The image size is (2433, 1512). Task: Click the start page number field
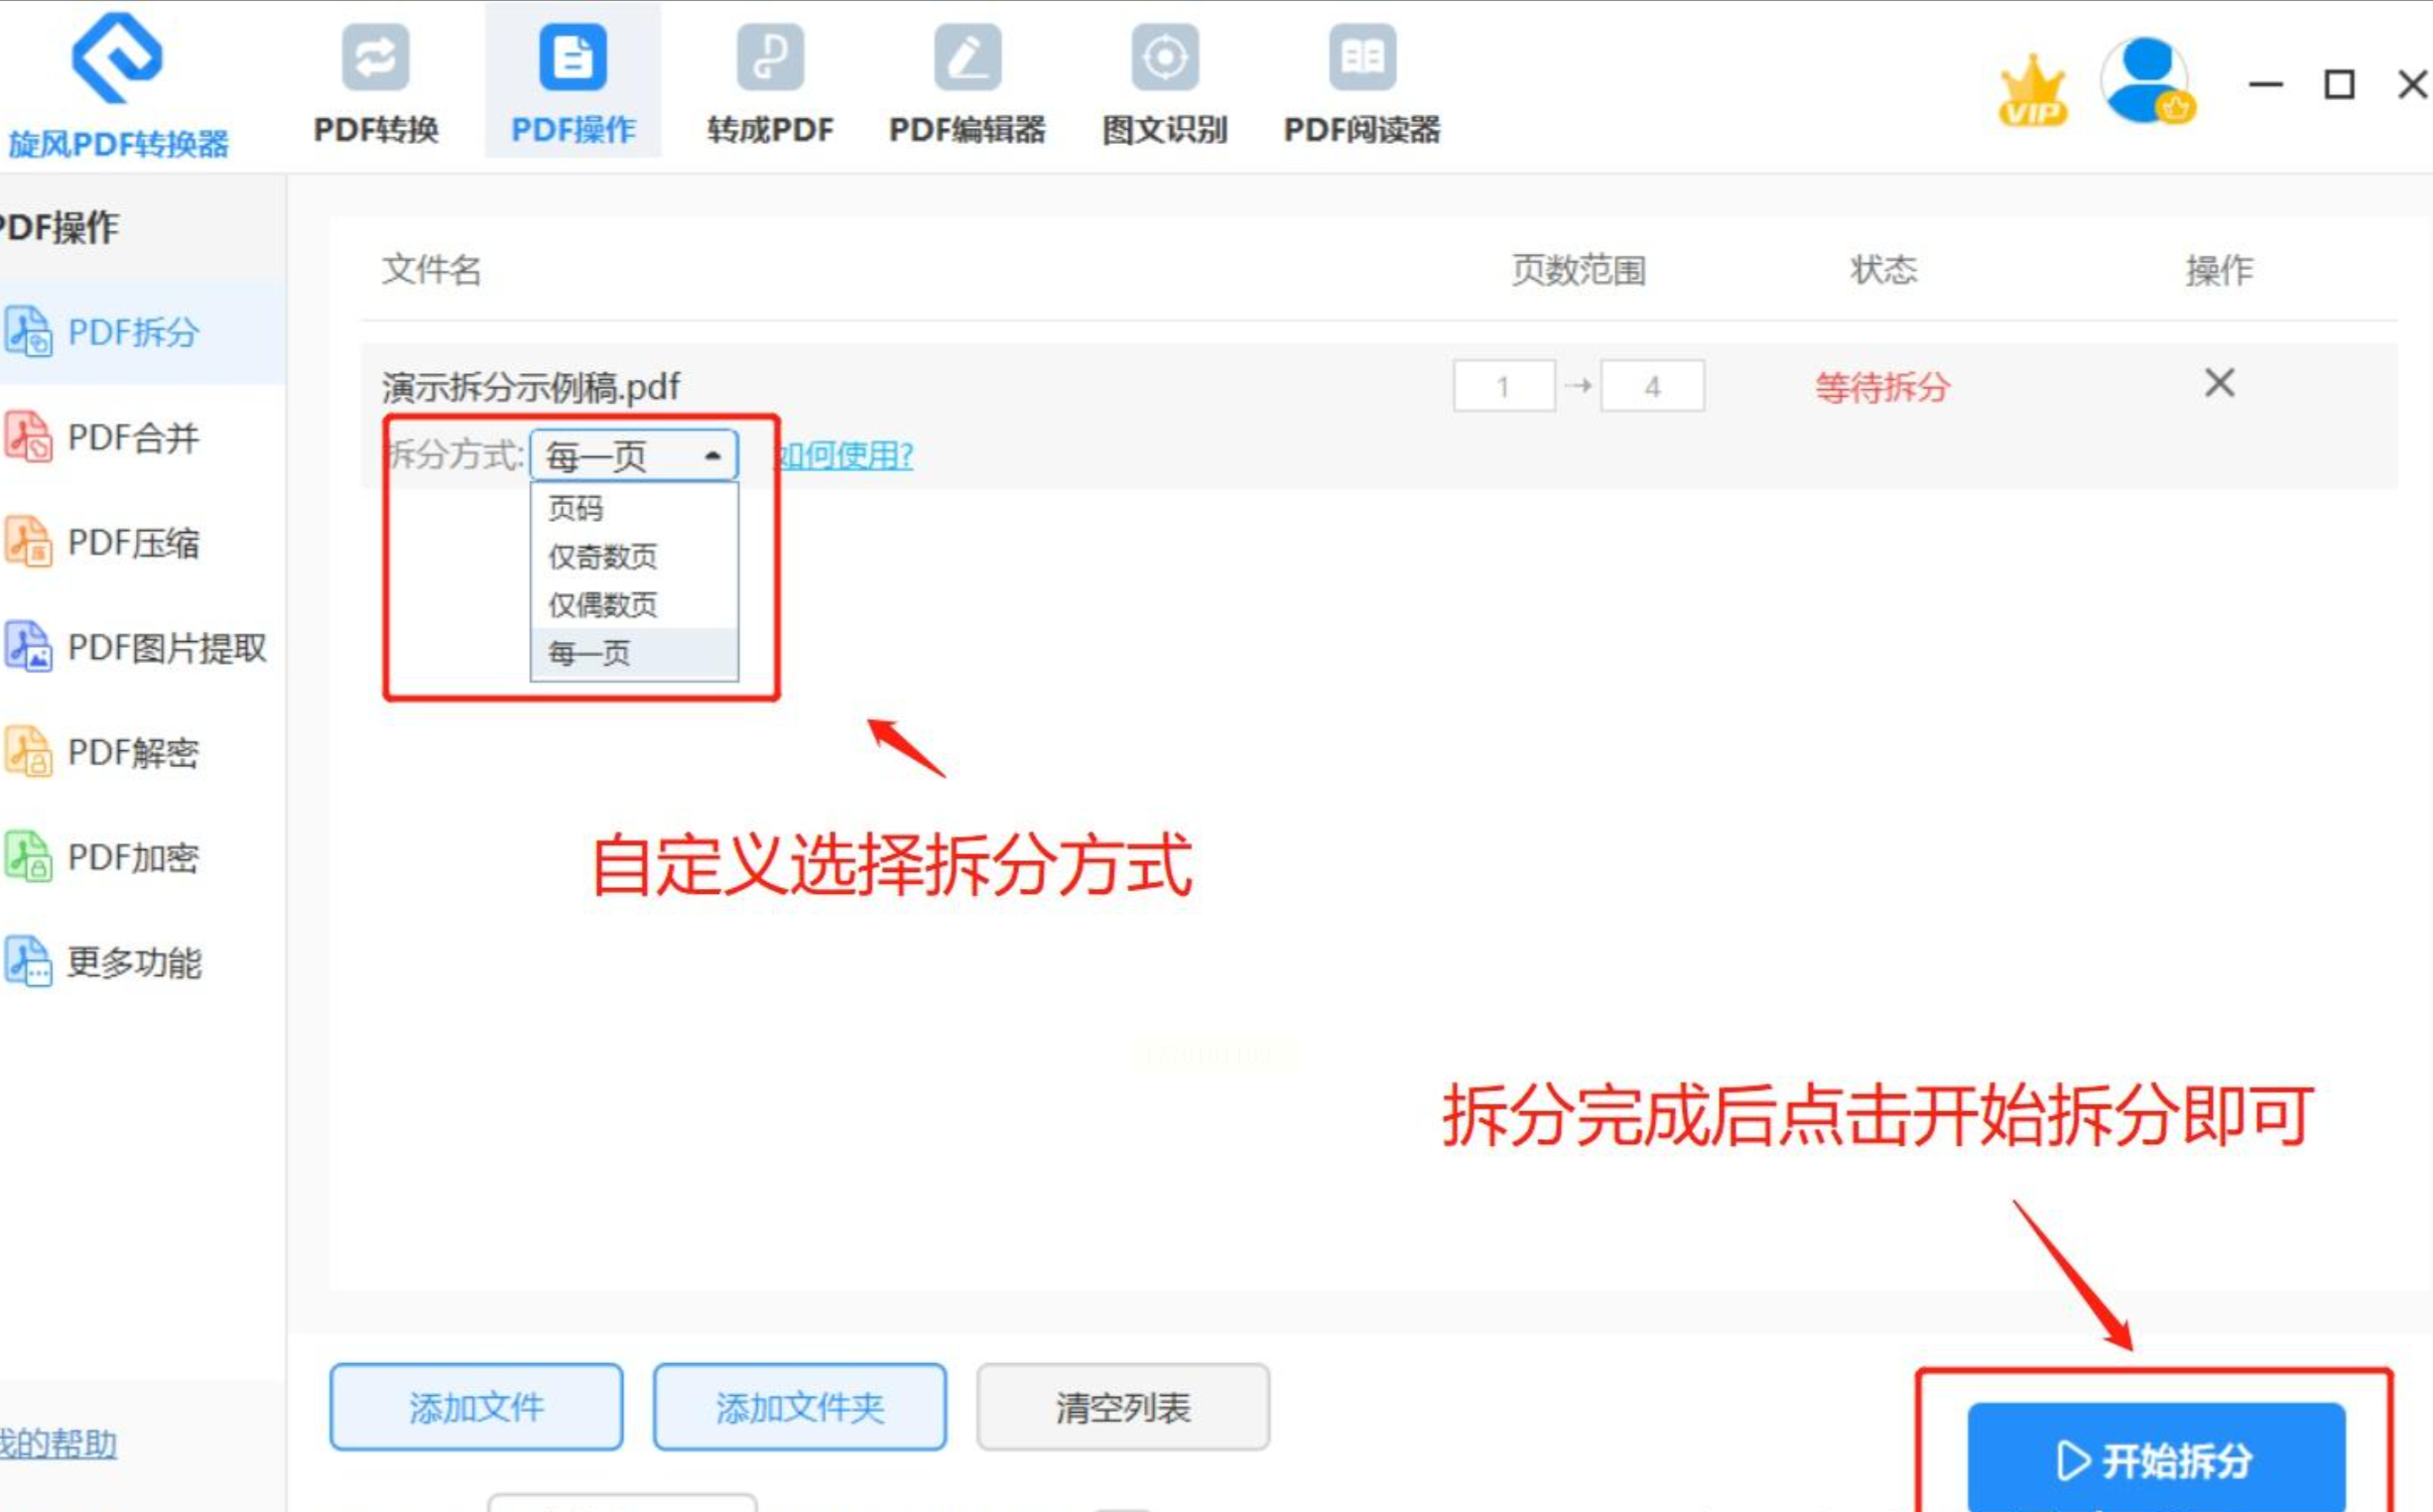point(1503,386)
